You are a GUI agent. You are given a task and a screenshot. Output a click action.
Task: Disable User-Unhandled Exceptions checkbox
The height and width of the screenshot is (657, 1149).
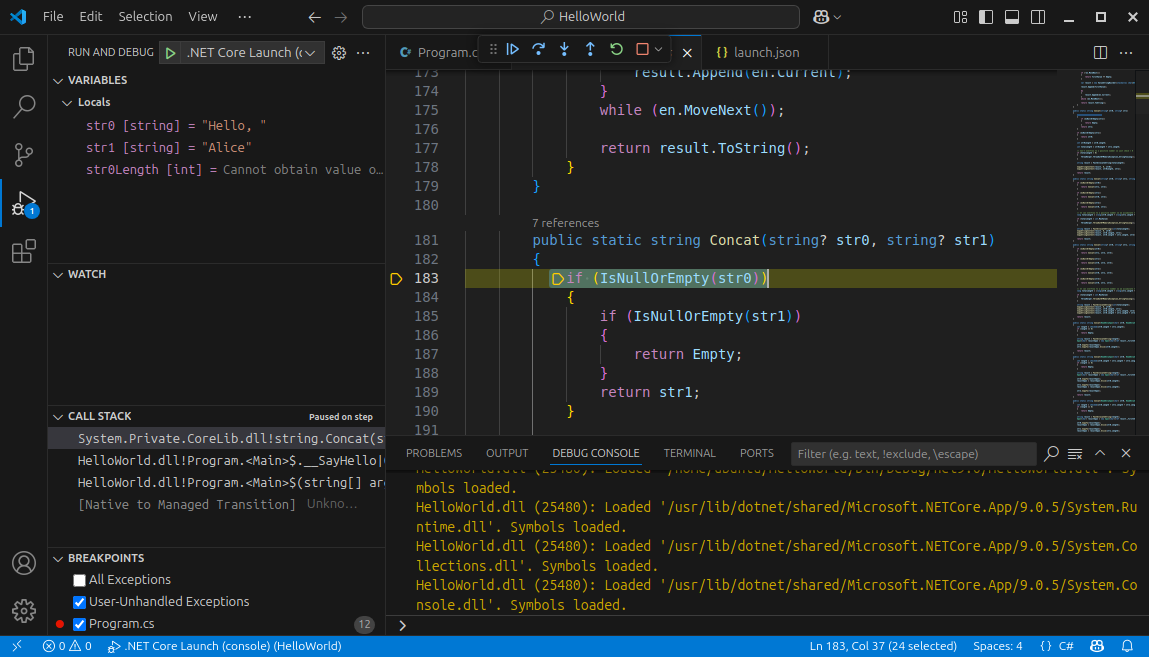(79, 602)
